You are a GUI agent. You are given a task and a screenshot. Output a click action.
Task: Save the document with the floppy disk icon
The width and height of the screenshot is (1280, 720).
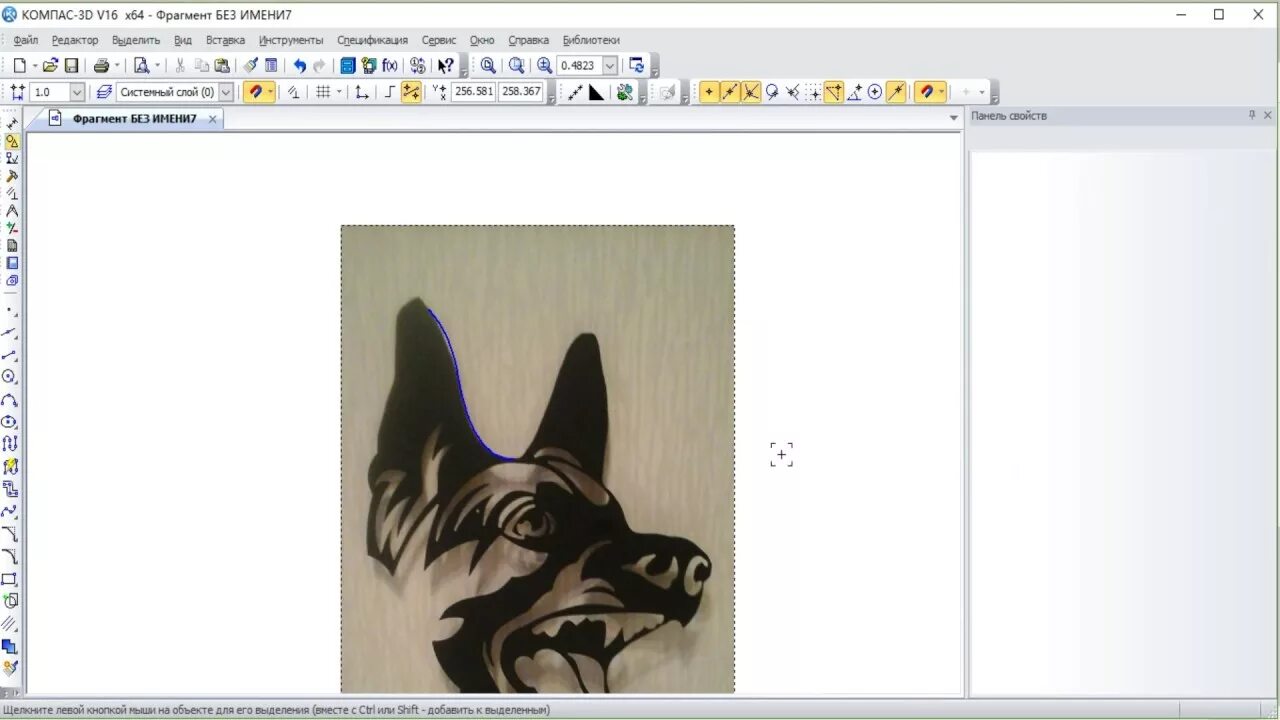(x=72, y=65)
